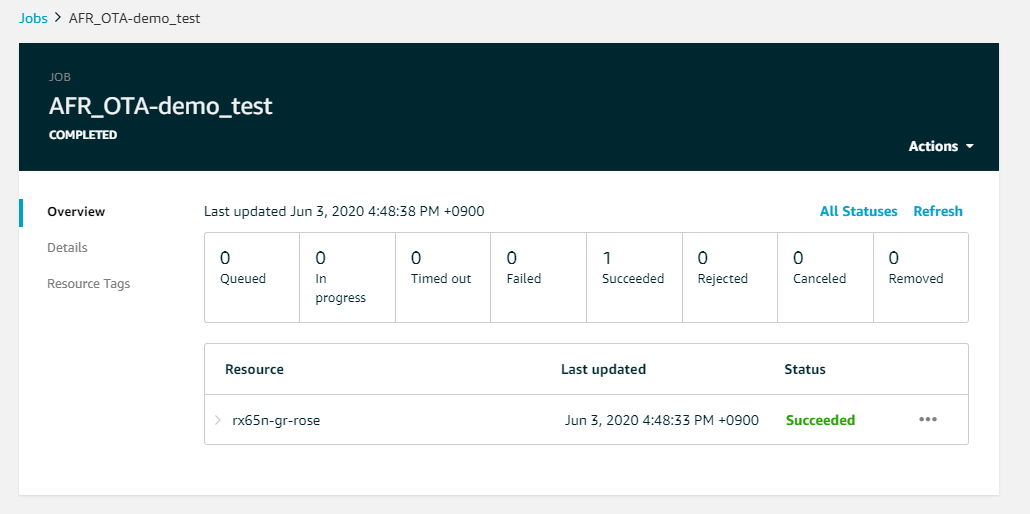Click the Rejected status tile
Image resolution: width=1030 pixels, height=514 pixels.
pos(729,277)
